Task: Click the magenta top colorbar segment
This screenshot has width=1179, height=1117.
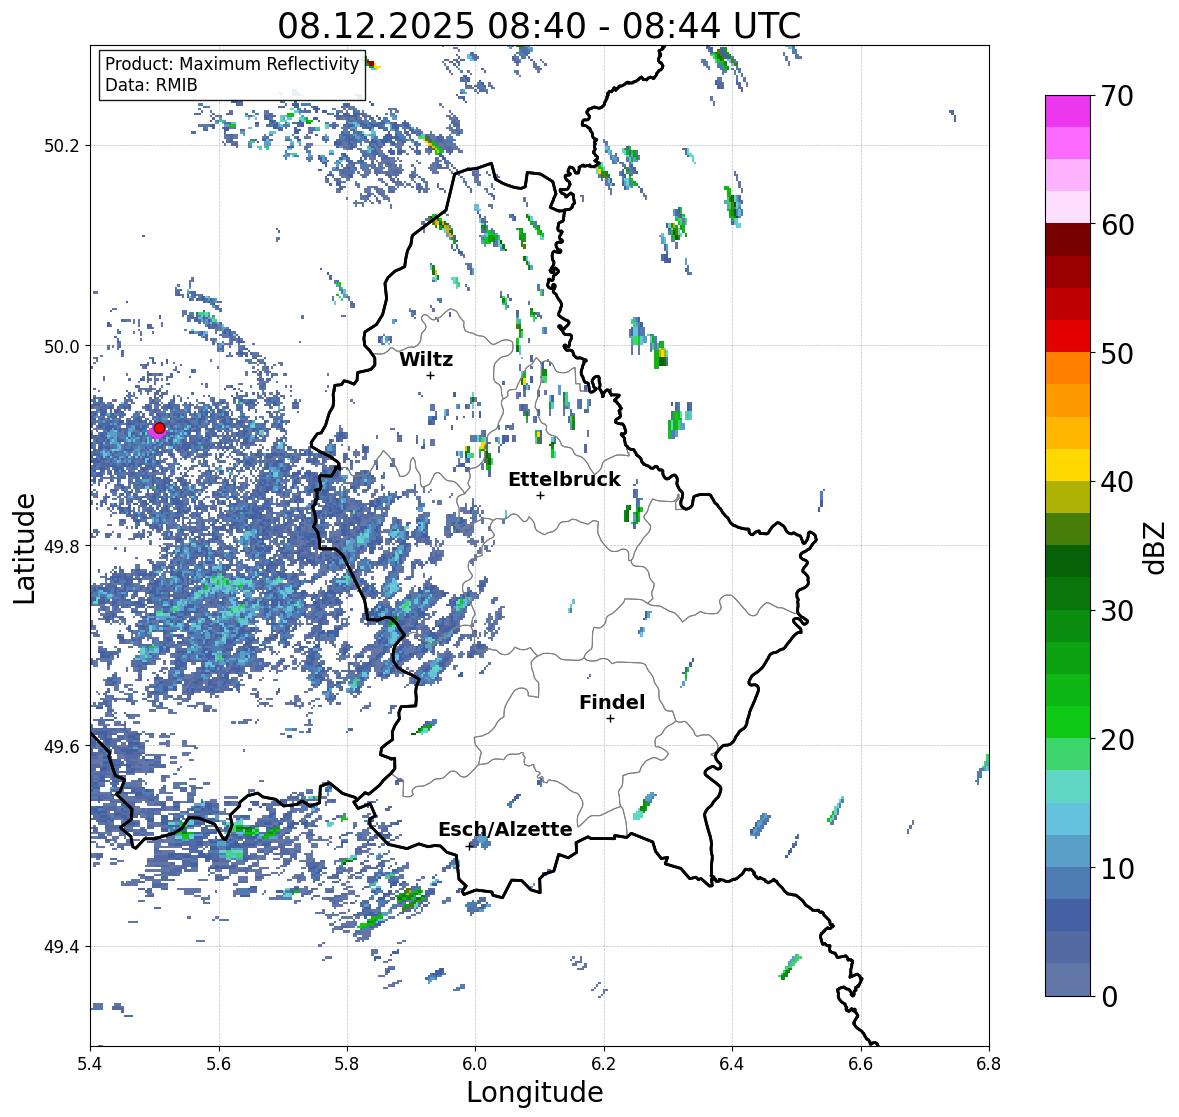Action: pos(1068,111)
